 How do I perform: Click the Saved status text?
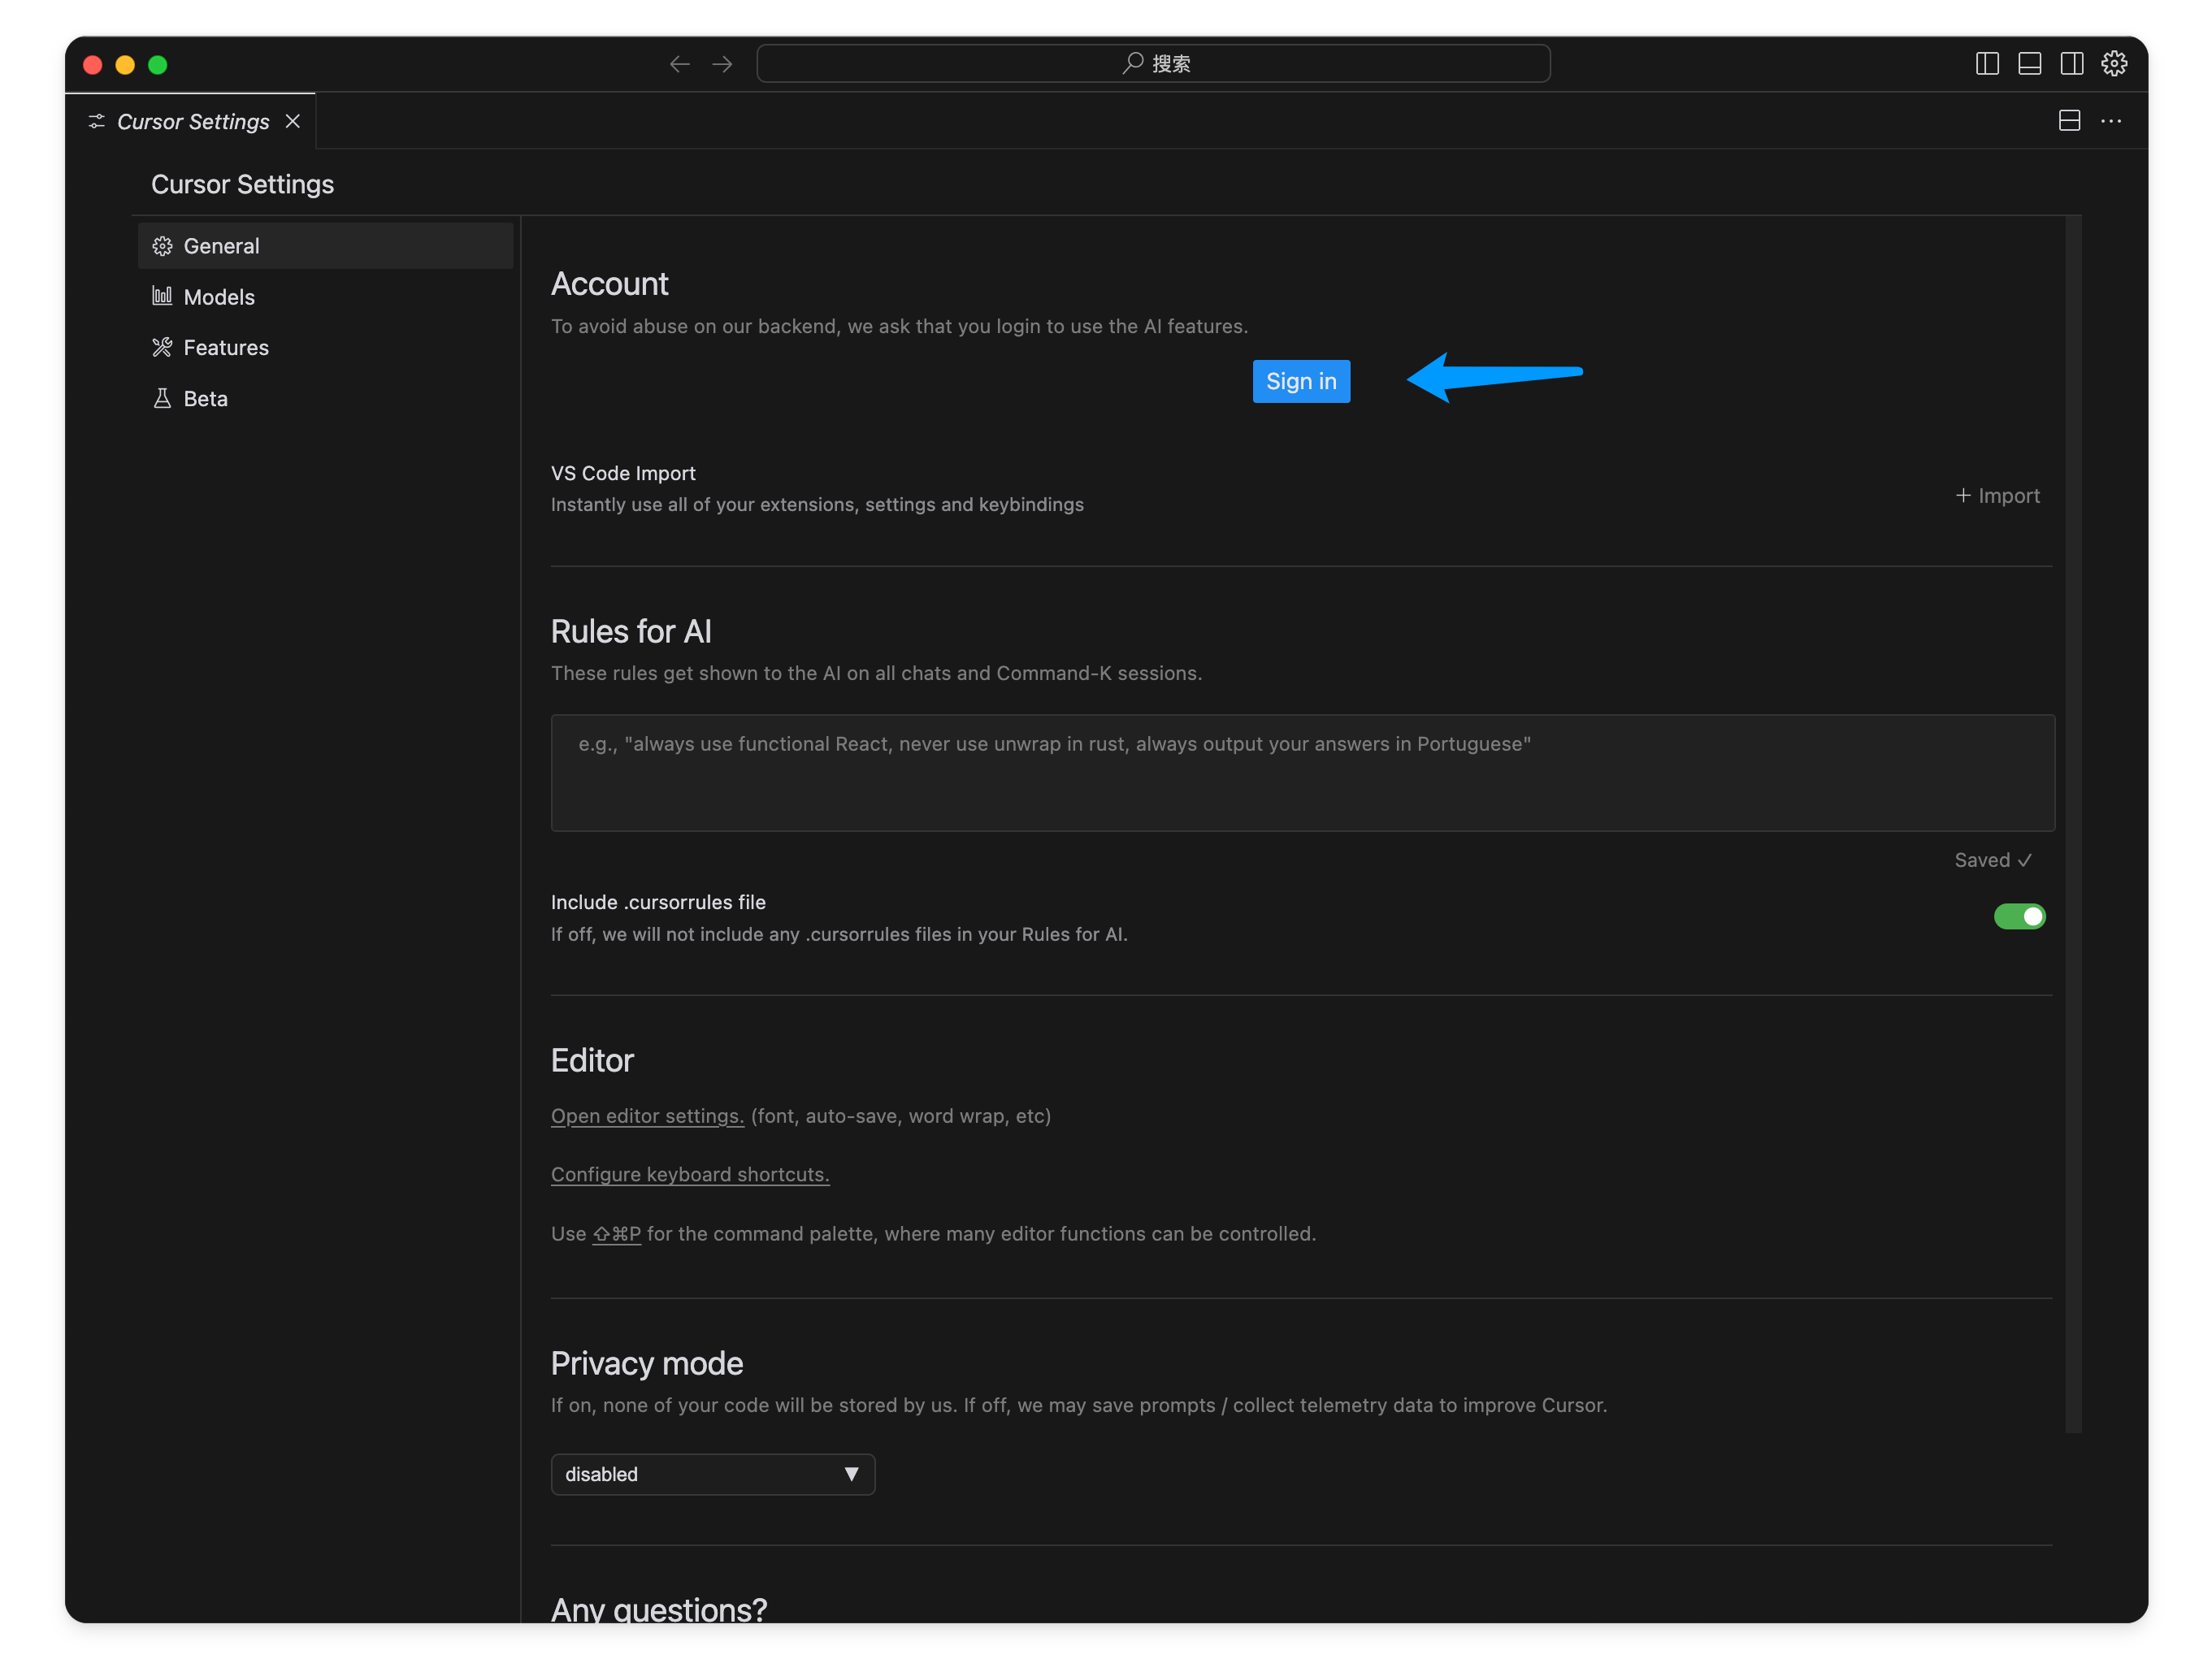click(x=1992, y=860)
